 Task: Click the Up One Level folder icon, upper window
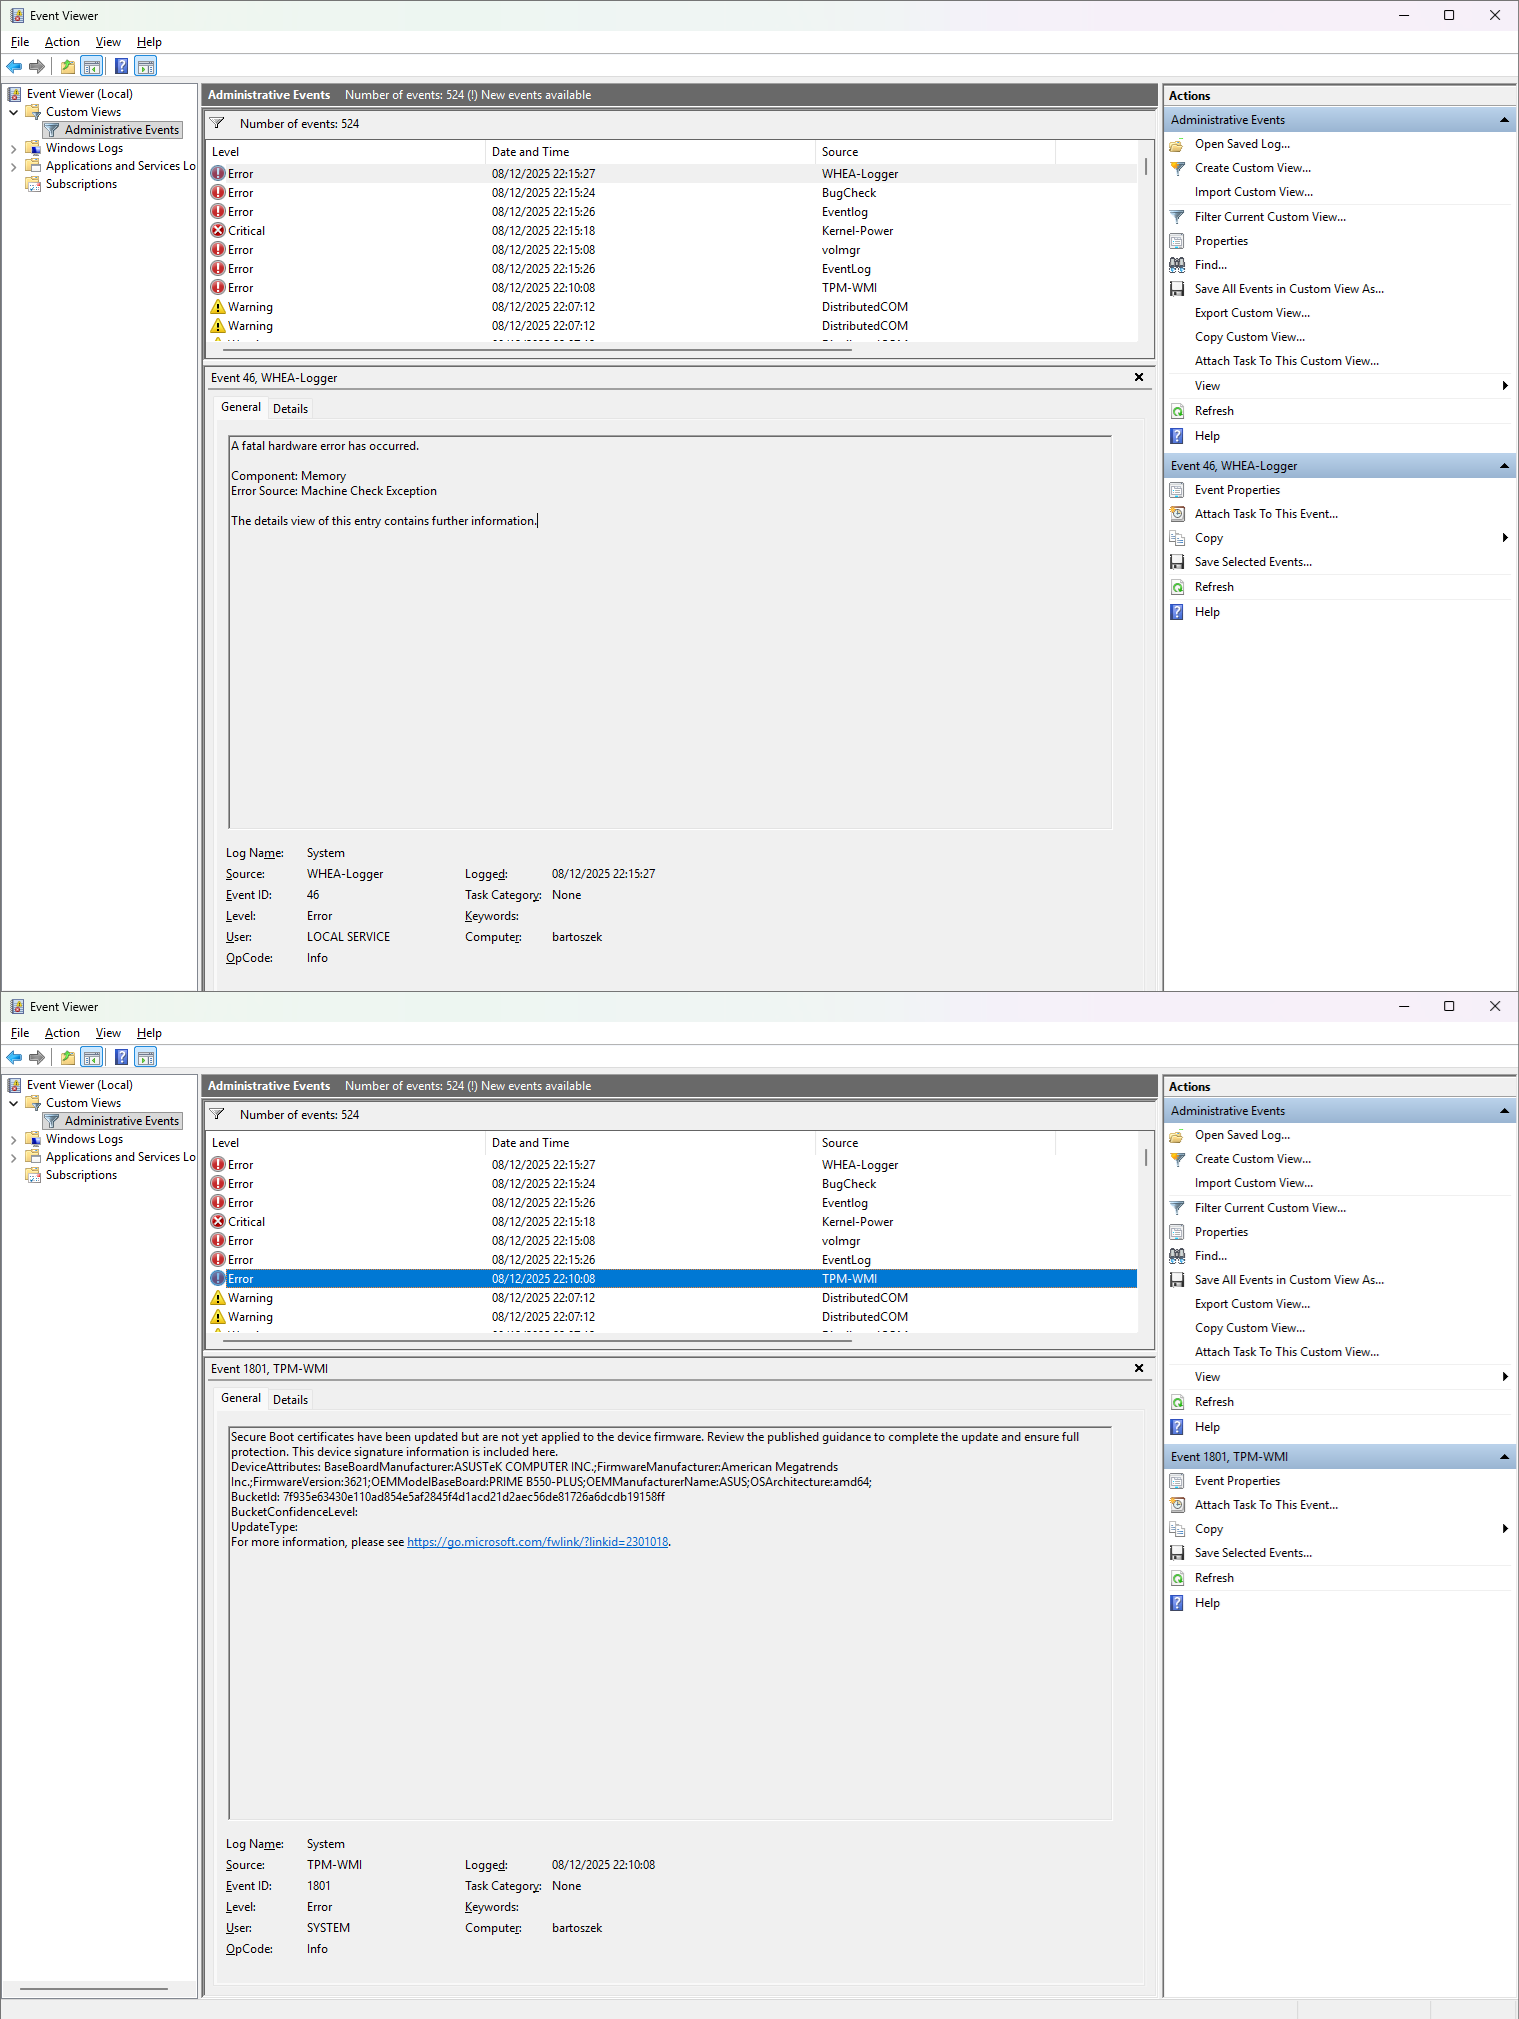[x=67, y=66]
